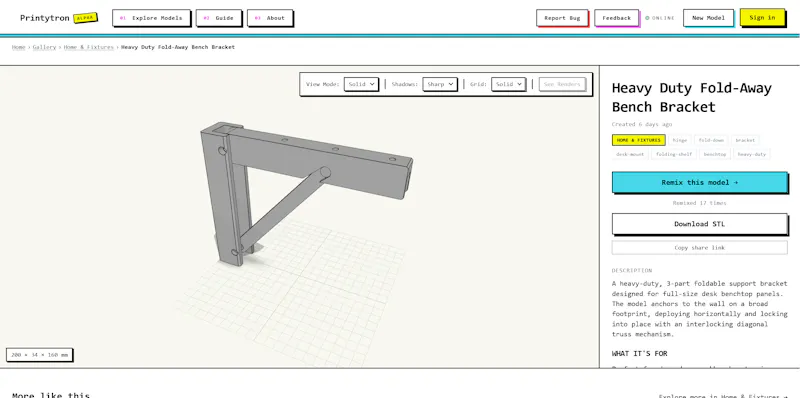Open the Guide page
800x398 pixels.
tap(219, 18)
